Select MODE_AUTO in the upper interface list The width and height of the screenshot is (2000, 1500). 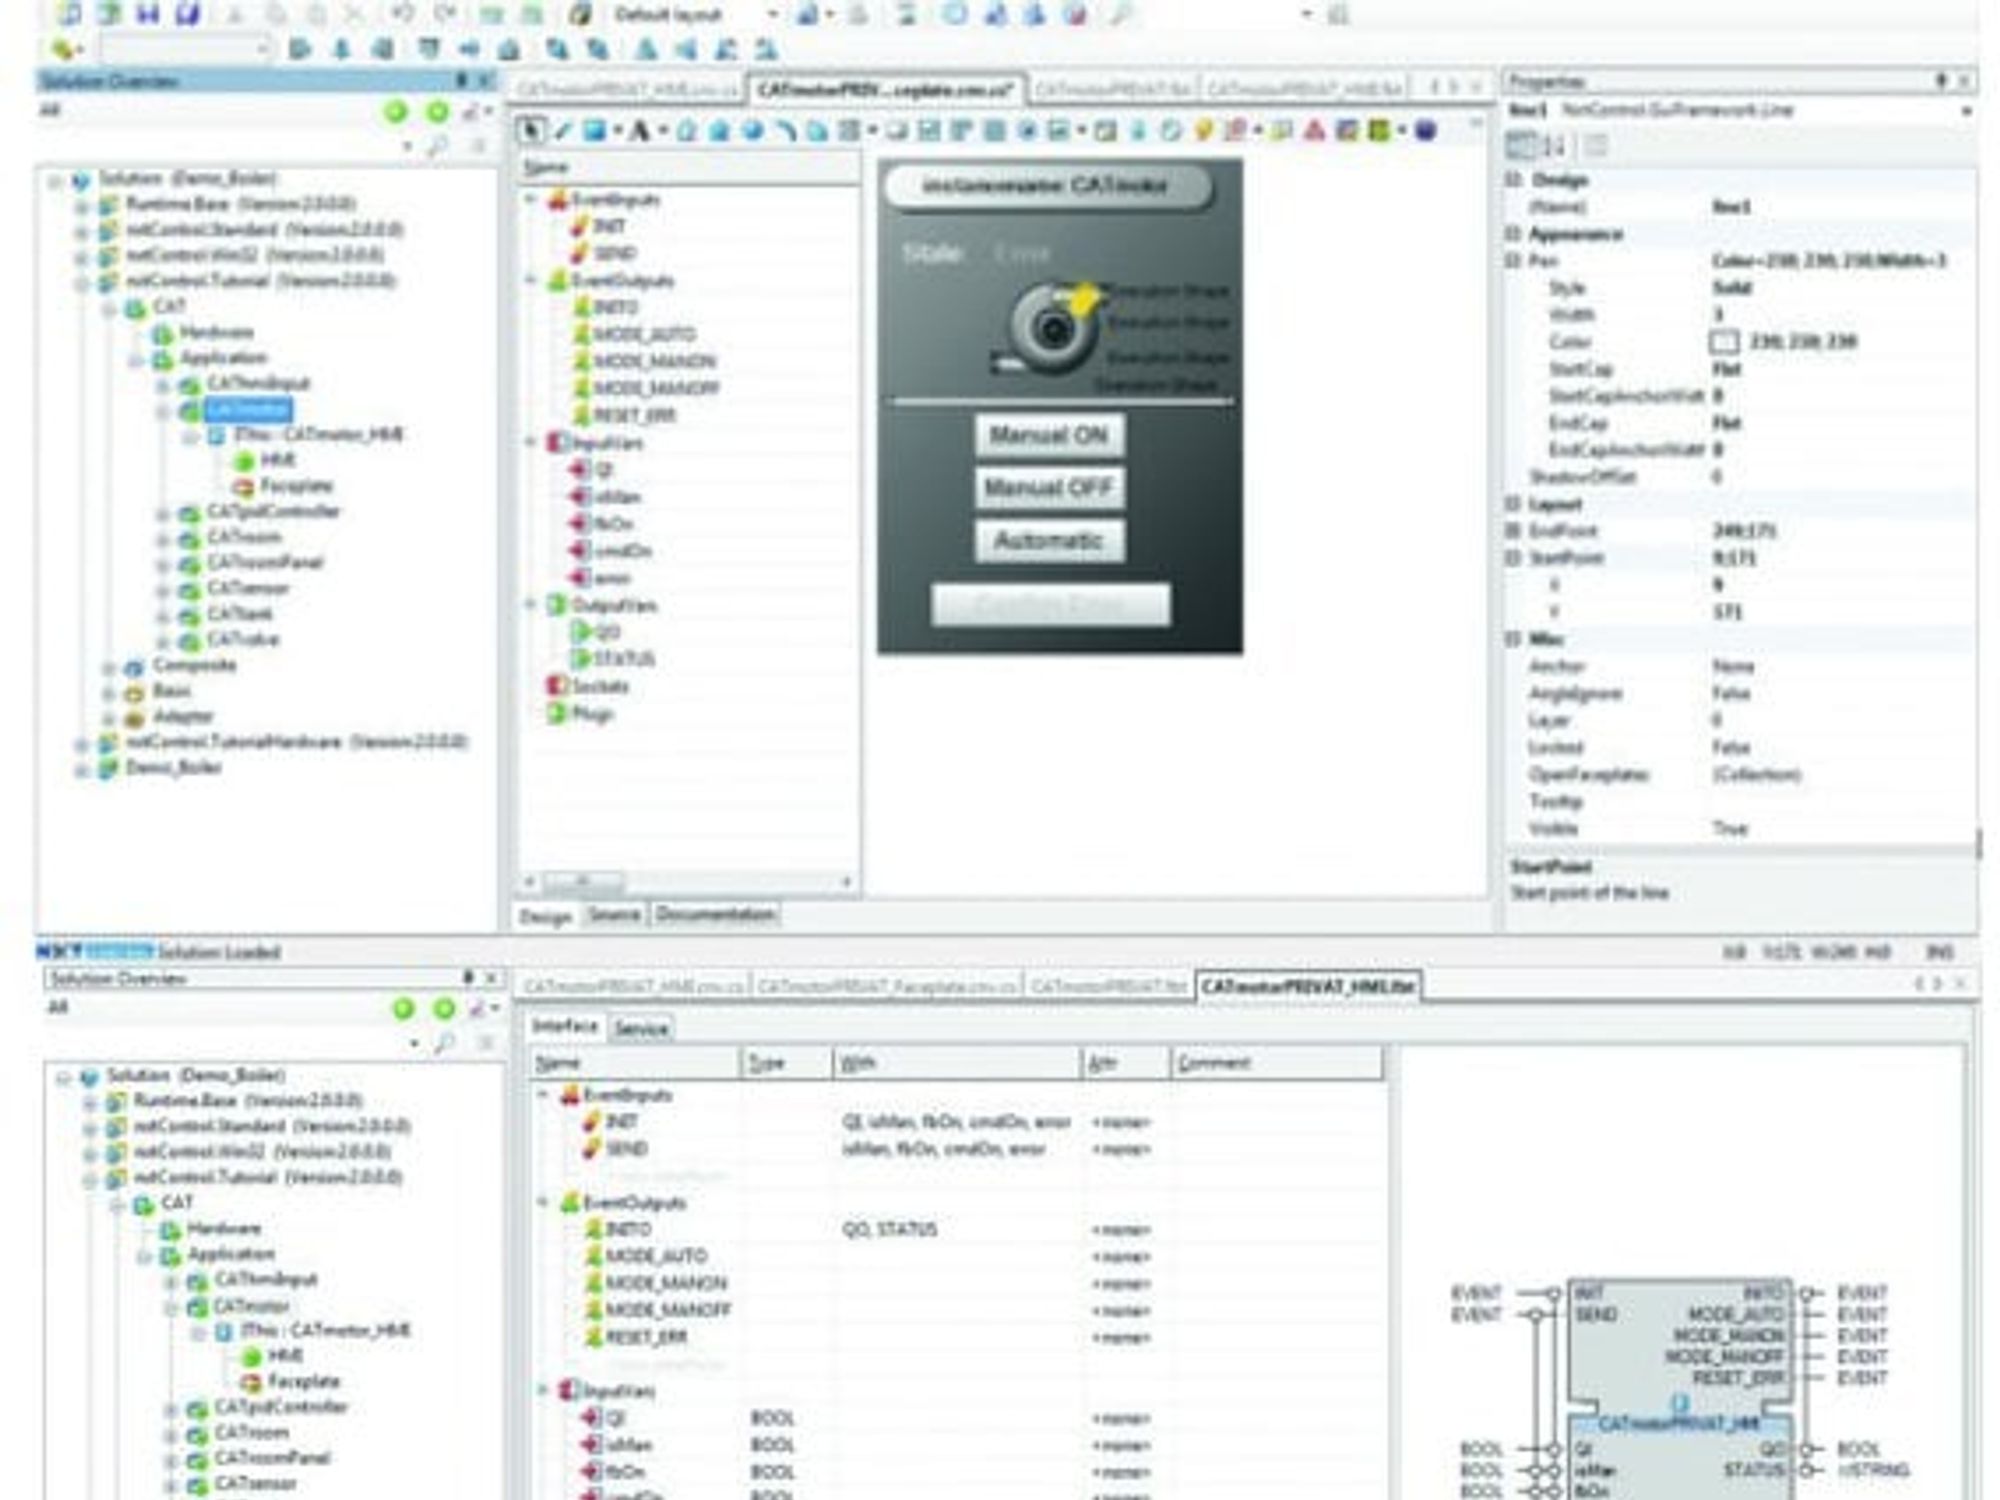tap(644, 334)
